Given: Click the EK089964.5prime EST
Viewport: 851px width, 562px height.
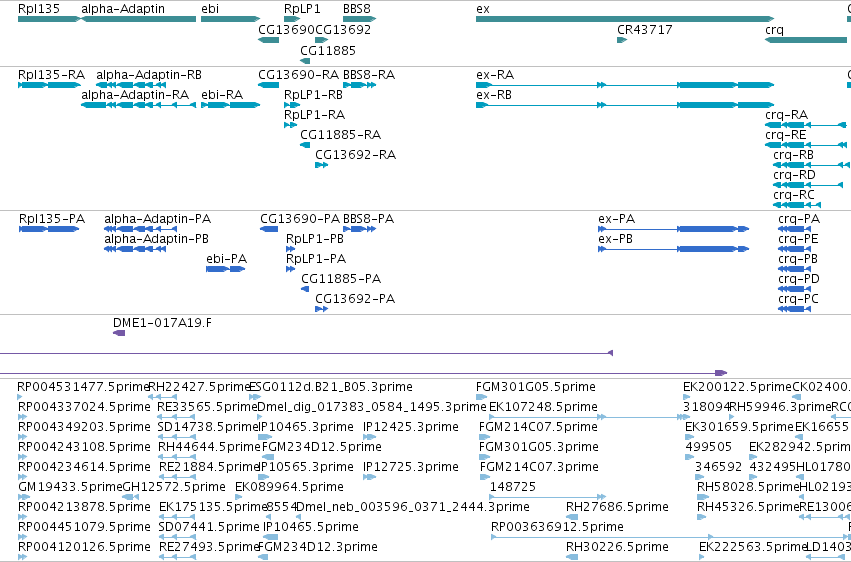Looking at the screenshot, I should click(x=240, y=497).
